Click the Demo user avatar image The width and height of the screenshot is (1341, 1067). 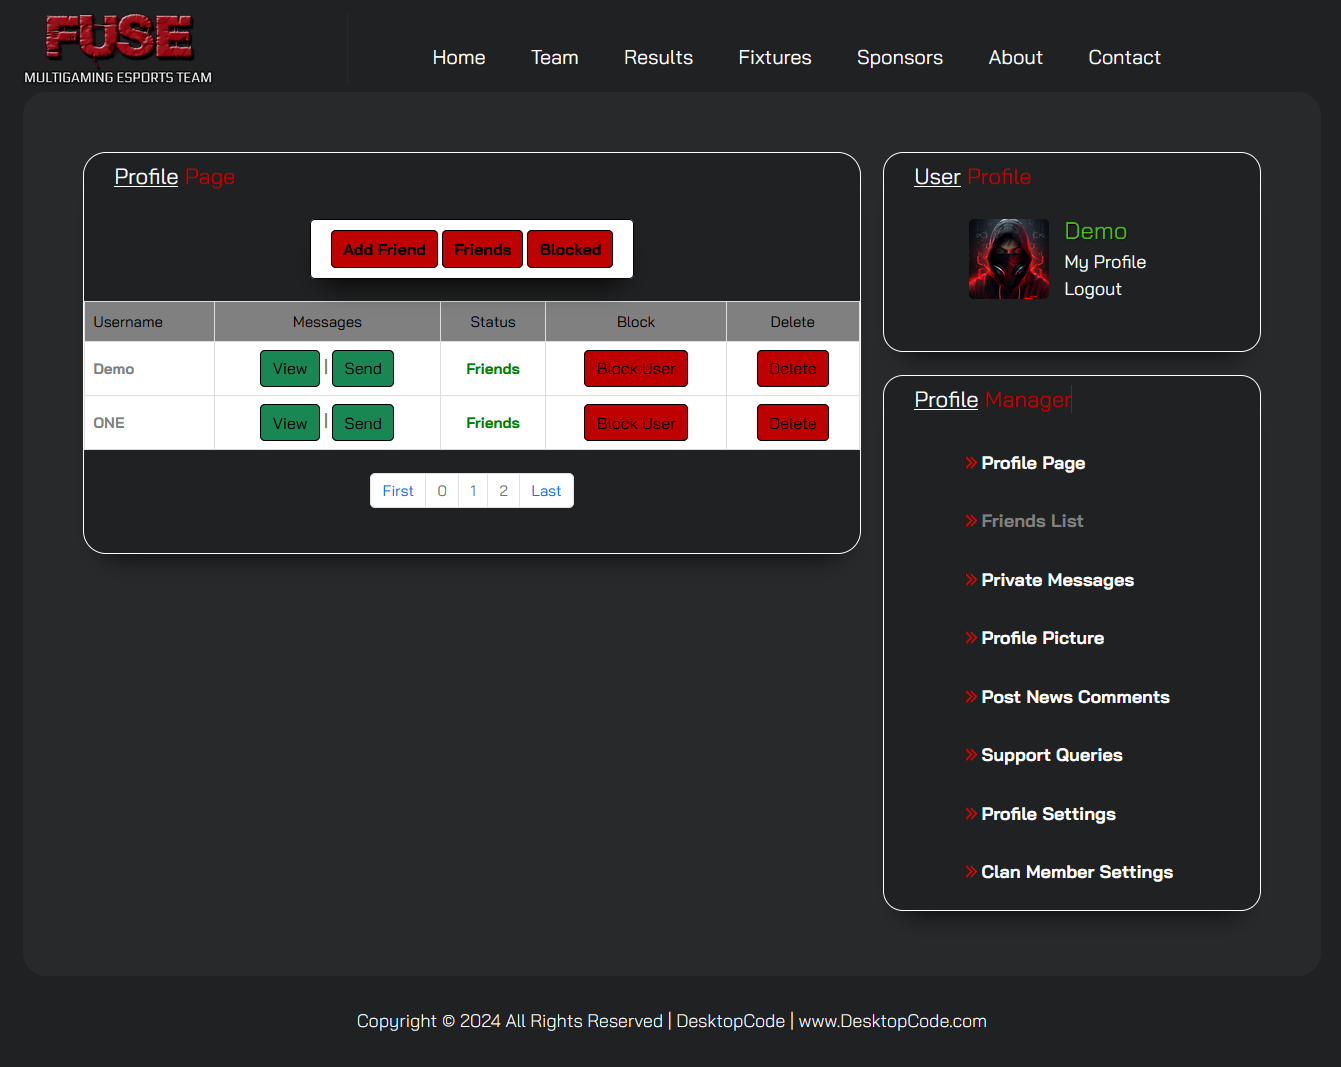pos(1008,259)
